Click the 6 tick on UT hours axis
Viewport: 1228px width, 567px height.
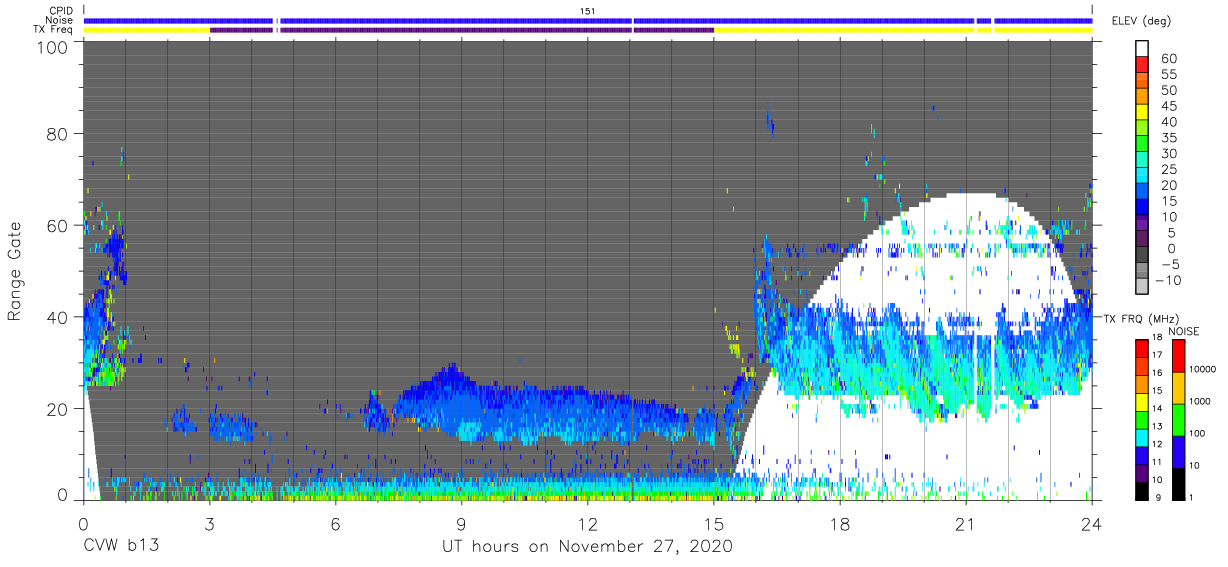pos(335,523)
